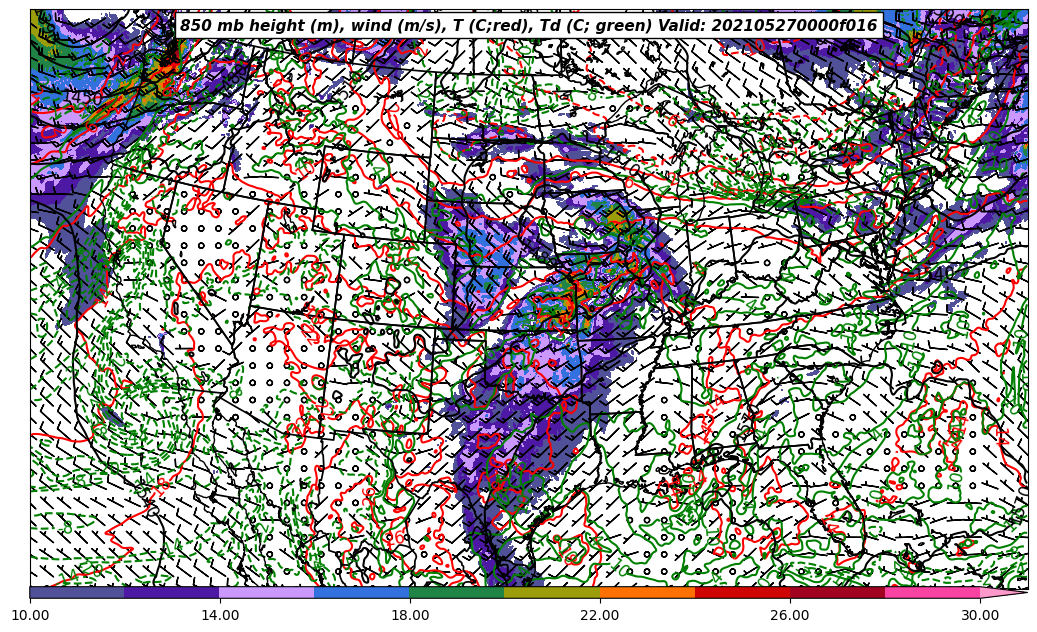Click the 18.00 colorbar tick label
The width and height of the screenshot is (1037, 632).
pos(409,615)
